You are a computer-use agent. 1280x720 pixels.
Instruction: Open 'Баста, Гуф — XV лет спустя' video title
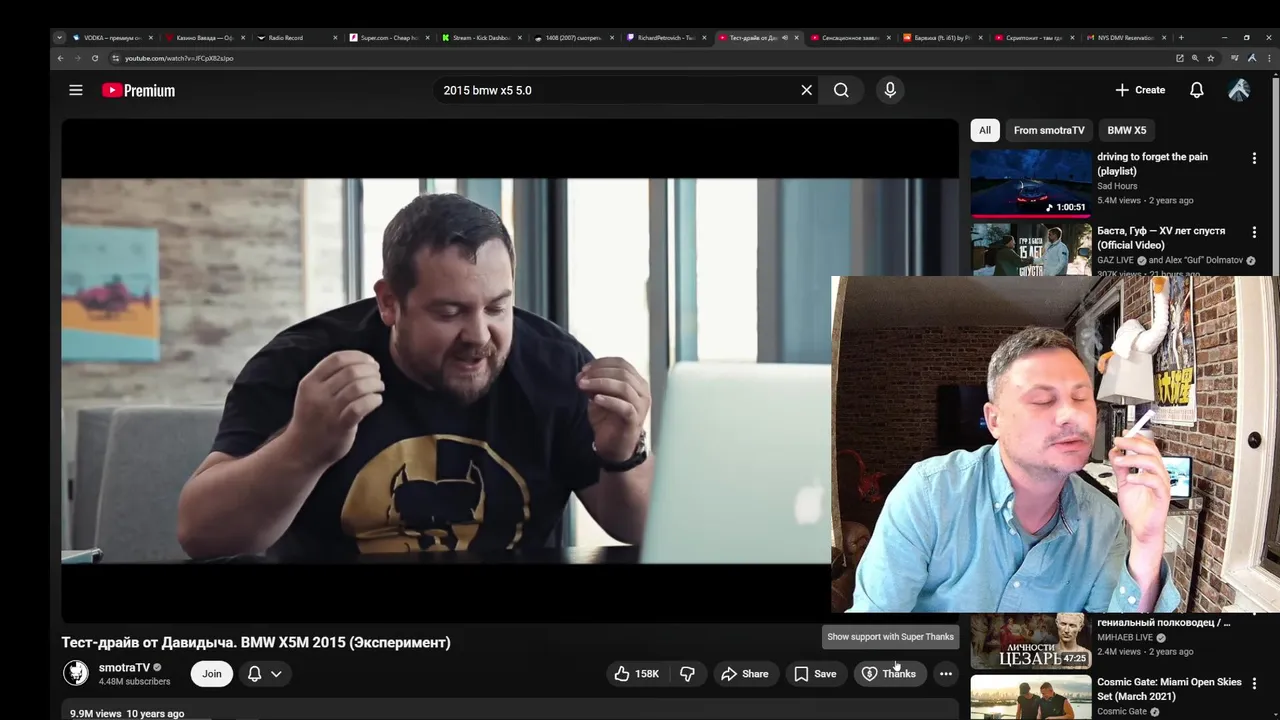1161,238
